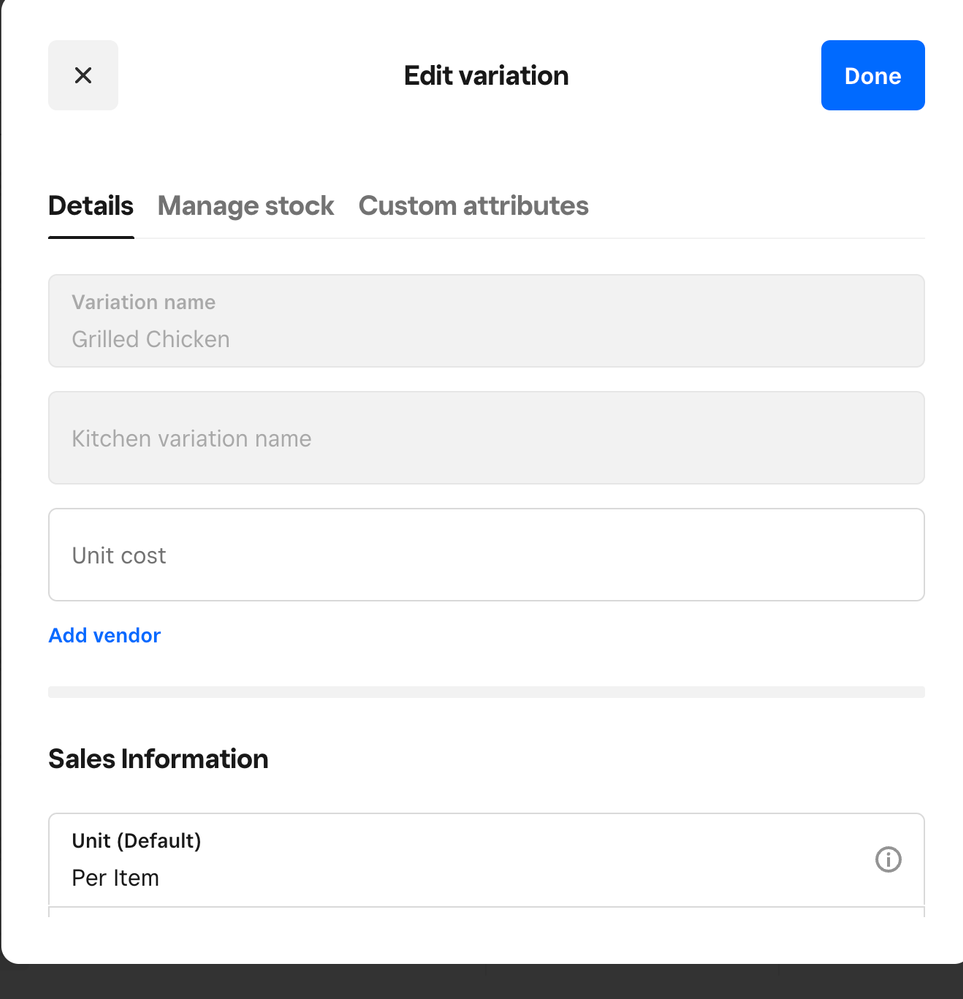Select the Per Item unit value
The height and width of the screenshot is (999, 963).
[116, 878]
